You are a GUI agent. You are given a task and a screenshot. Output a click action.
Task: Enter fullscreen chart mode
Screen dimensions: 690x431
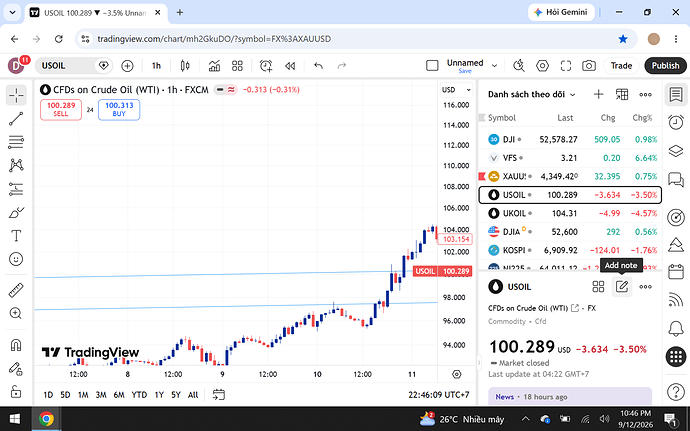coord(566,66)
